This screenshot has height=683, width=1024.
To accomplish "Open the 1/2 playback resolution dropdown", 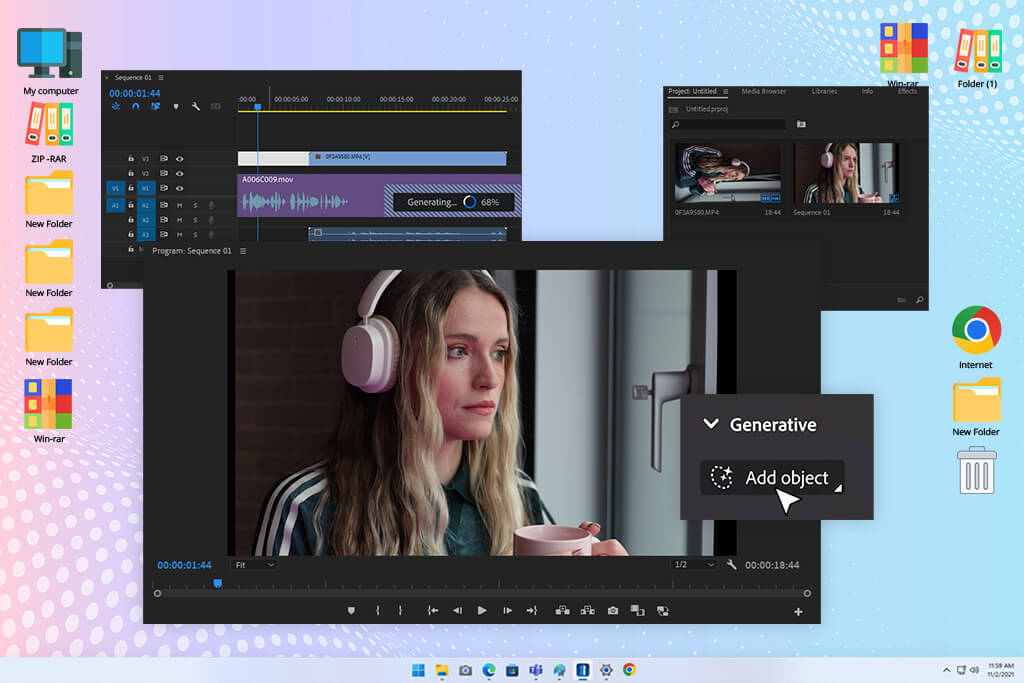I will tap(694, 565).
